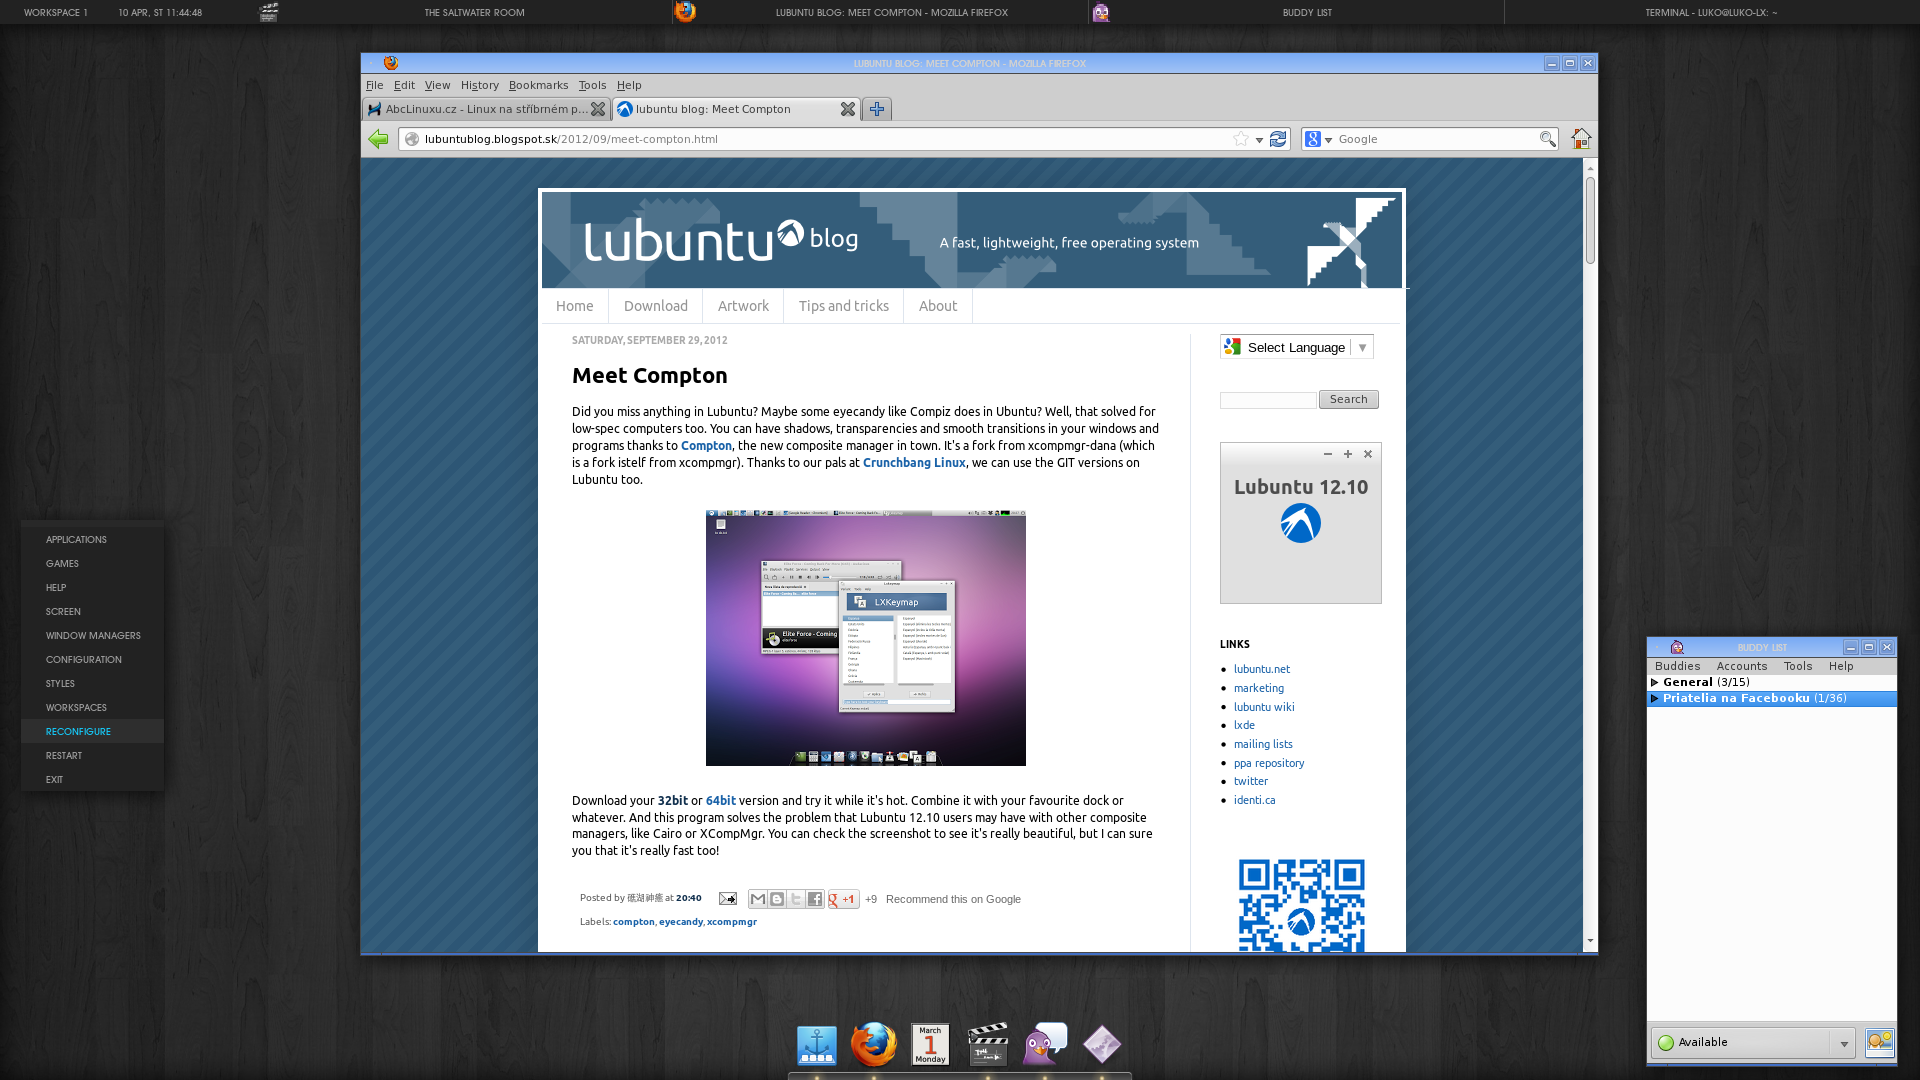
Task: Open the lubuntu wiki link
Action: tap(1264, 707)
